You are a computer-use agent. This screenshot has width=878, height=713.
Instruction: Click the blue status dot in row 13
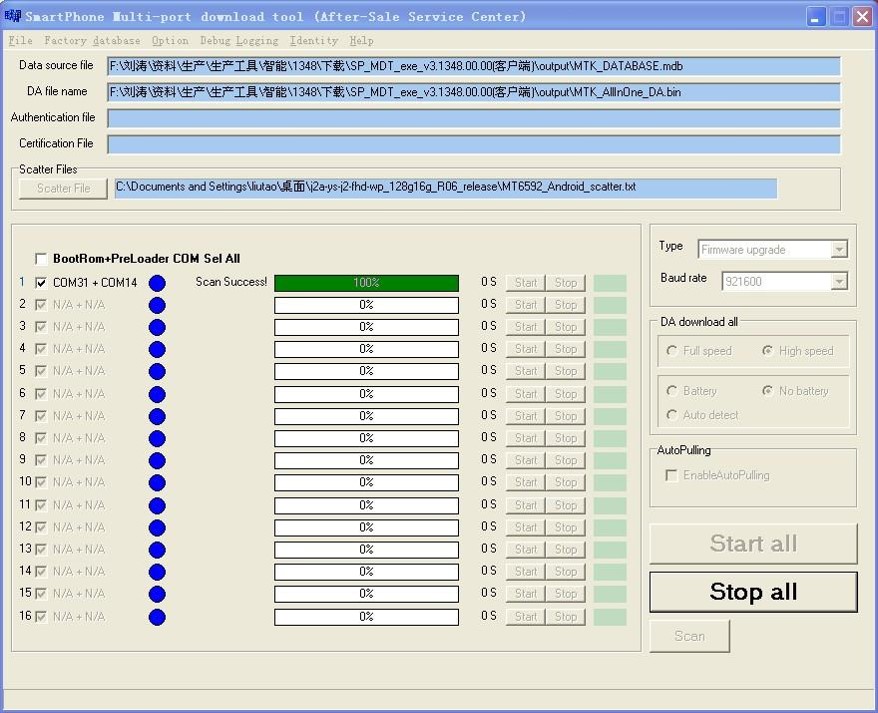[x=157, y=549]
